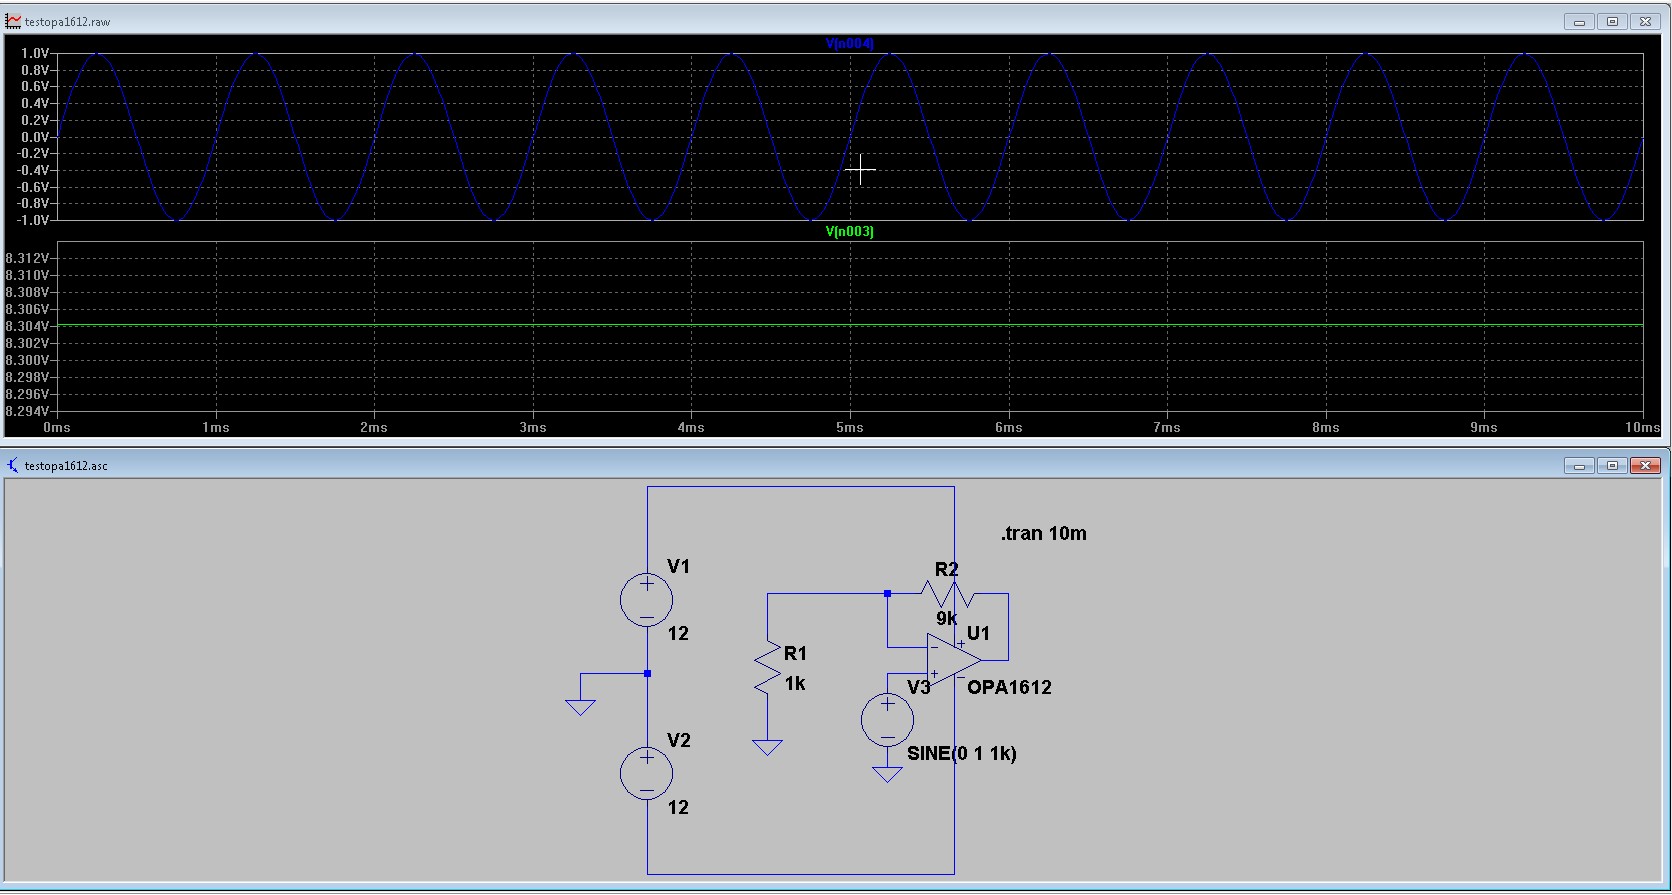Close the testopa1612.raw waveform window

1645,21
